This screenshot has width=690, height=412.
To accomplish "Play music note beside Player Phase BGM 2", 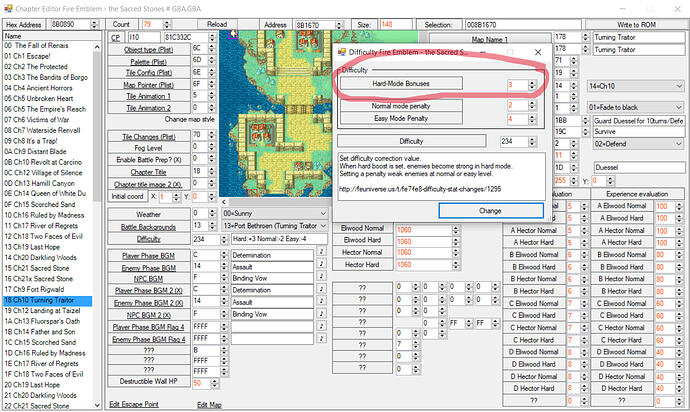I will [x=321, y=288].
